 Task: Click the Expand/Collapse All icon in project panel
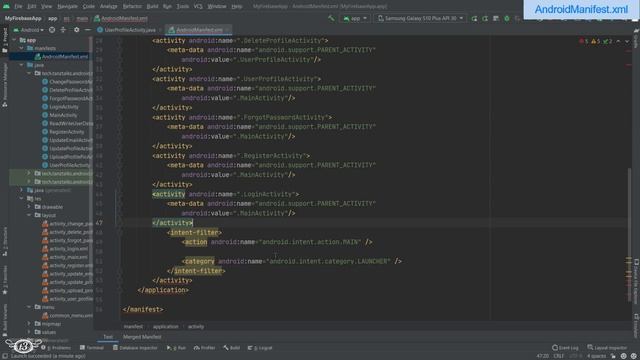click(63, 30)
